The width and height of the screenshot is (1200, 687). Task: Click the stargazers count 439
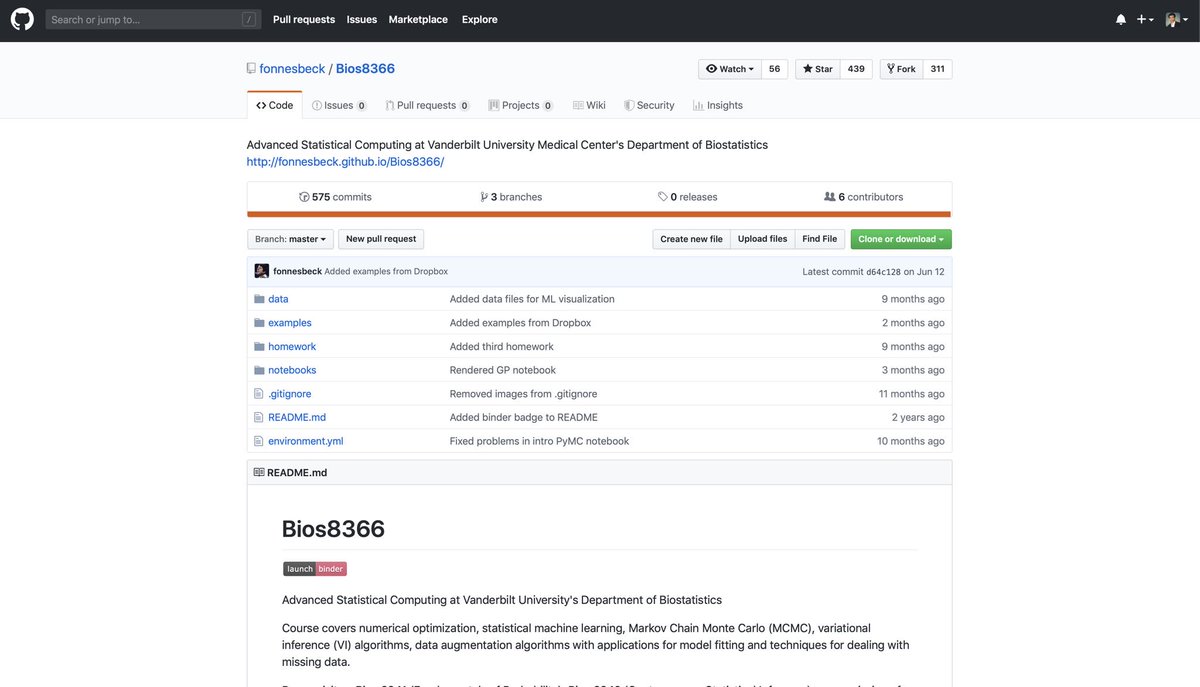(856, 69)
